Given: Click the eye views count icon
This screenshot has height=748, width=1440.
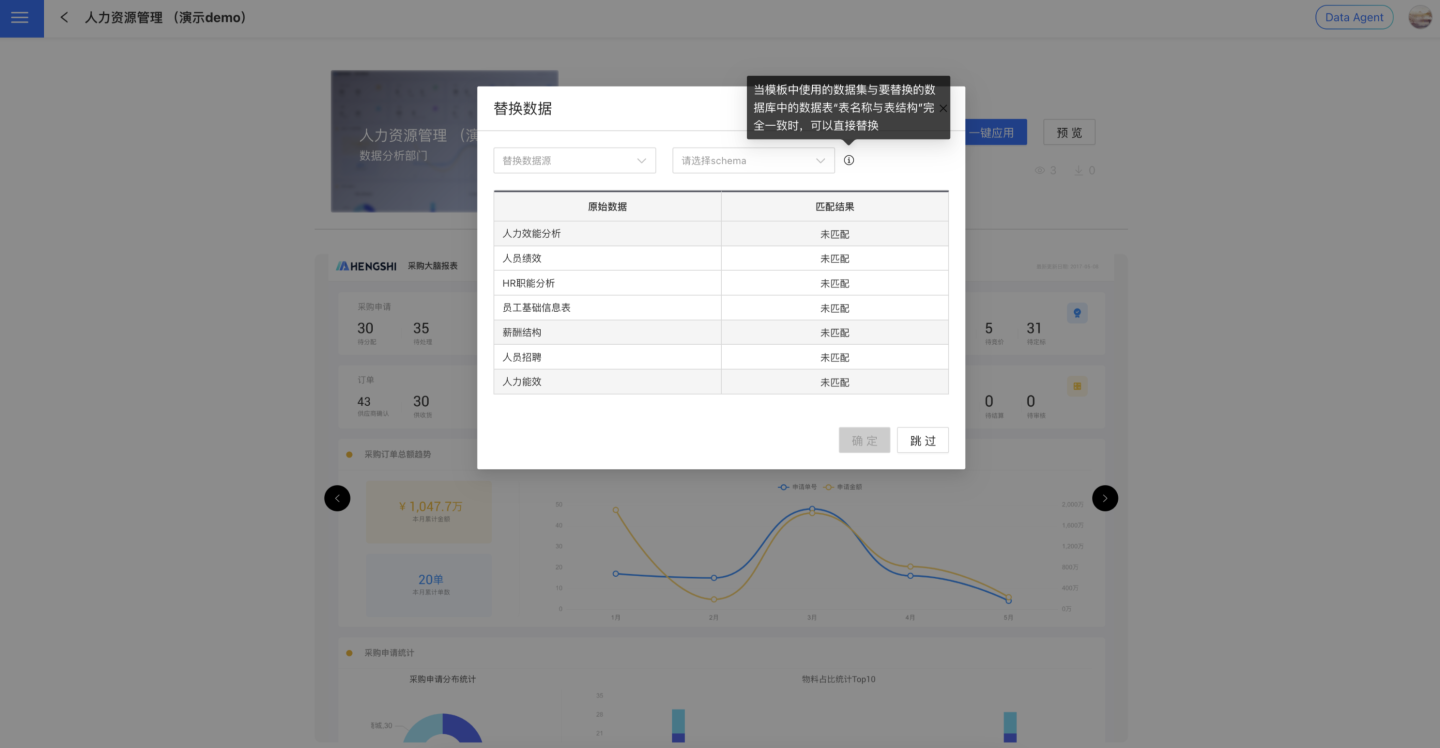Looking at the screenshot, I should 1039,171.
